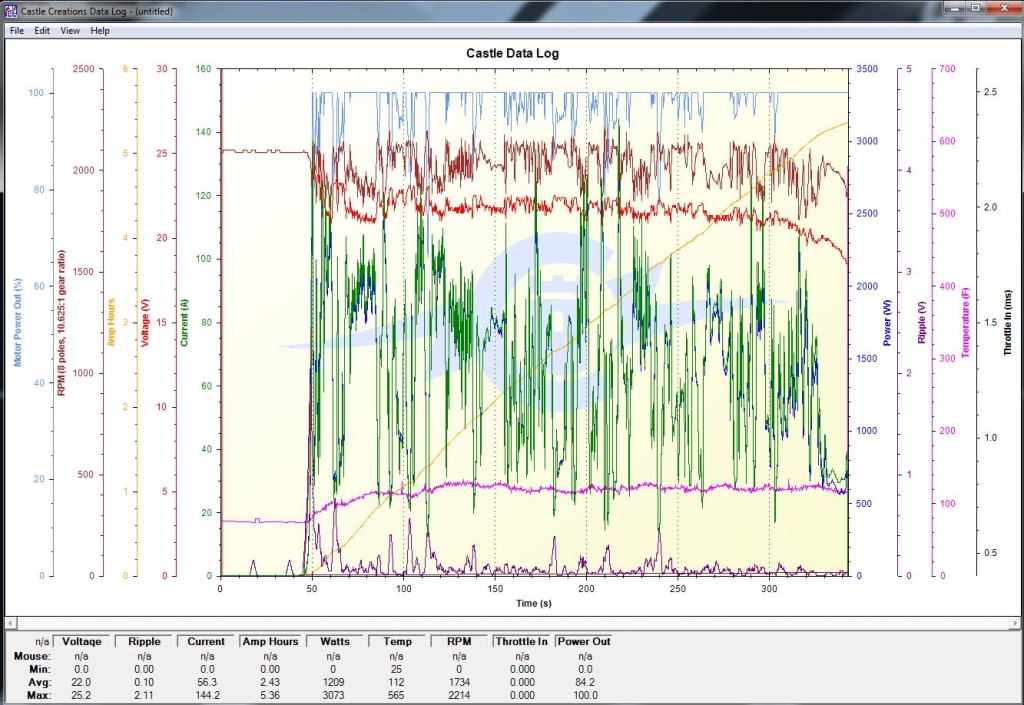1024x705 pixels.
Task: Click the 700 tick on the Temperature axis
Action: (947, 69)
